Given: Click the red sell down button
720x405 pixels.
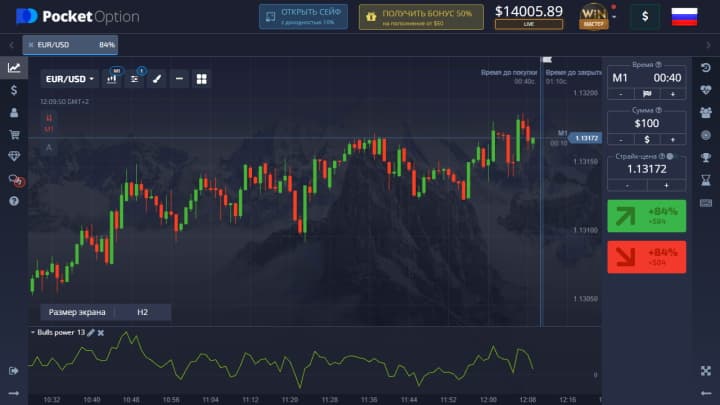Looking at the screenshot, I should click(x=646, y=256).
